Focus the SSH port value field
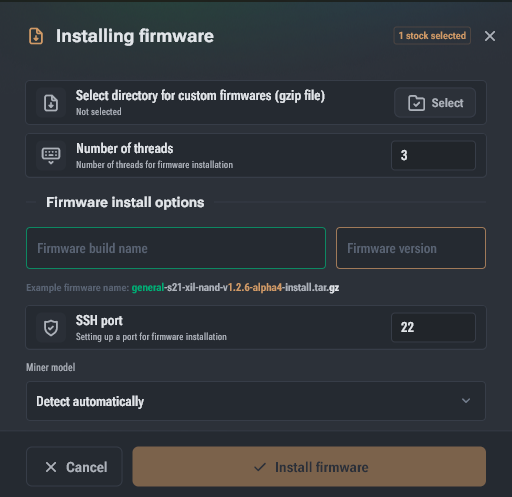The width and height of the screenshot is (512, 497). click(x=433, y=327)
